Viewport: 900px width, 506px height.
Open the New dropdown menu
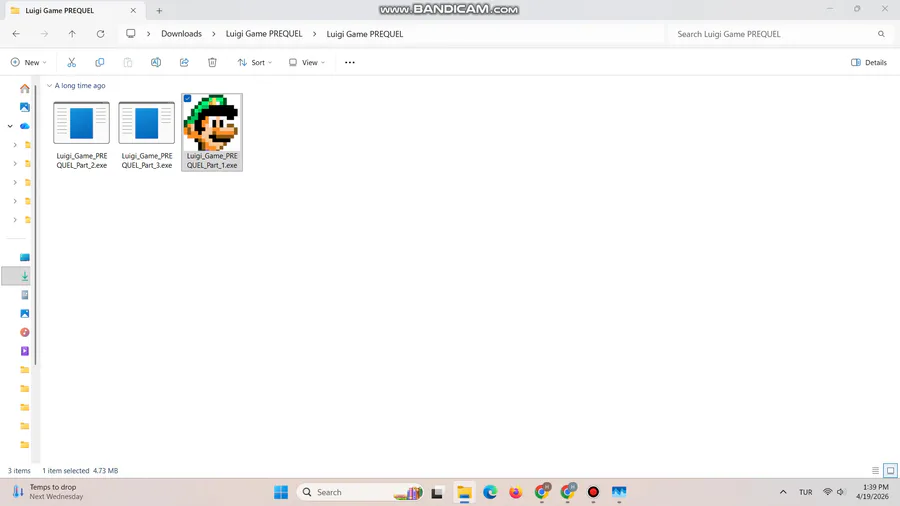point(28,63)
